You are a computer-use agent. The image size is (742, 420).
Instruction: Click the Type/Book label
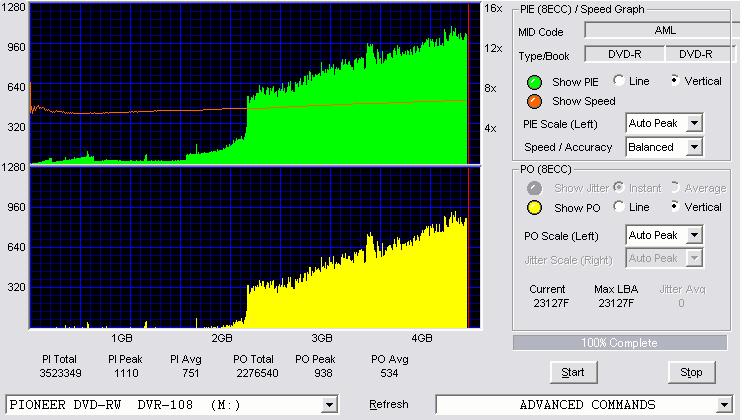click(544, 56)
